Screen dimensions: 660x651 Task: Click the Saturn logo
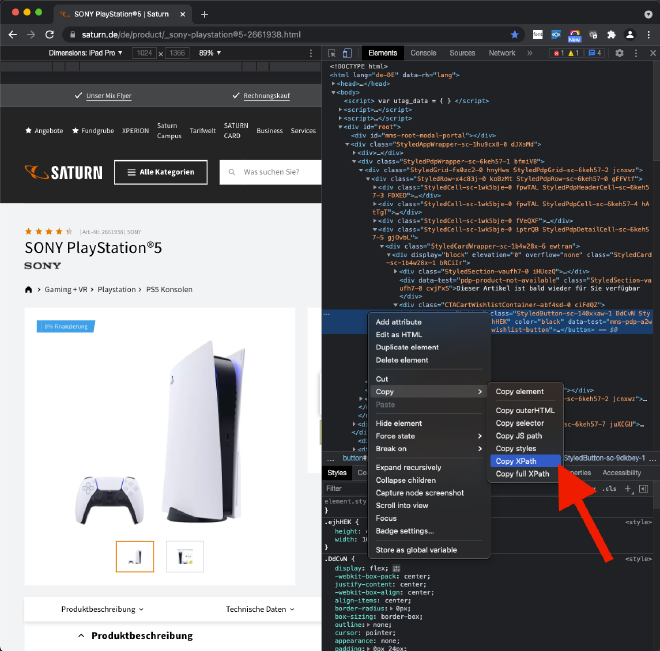coord(63,172)
